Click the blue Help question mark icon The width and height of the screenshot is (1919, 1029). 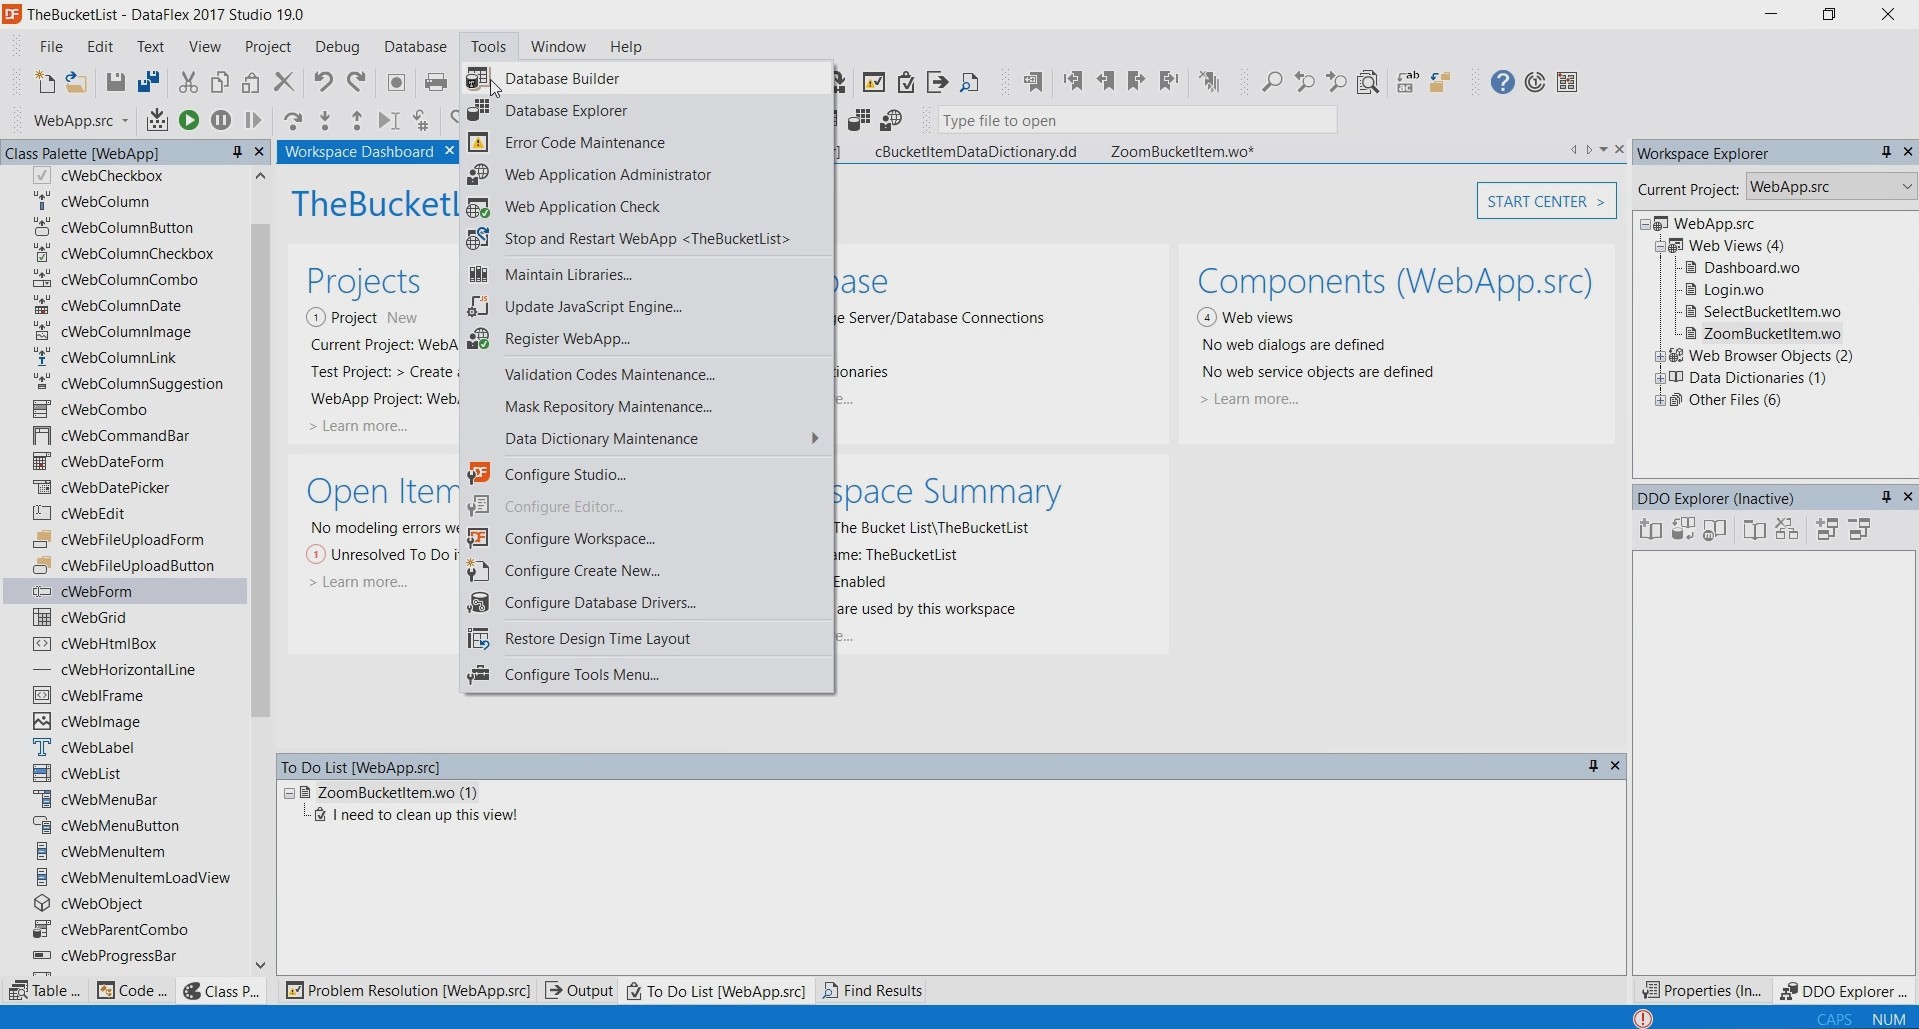[1502, 82]
